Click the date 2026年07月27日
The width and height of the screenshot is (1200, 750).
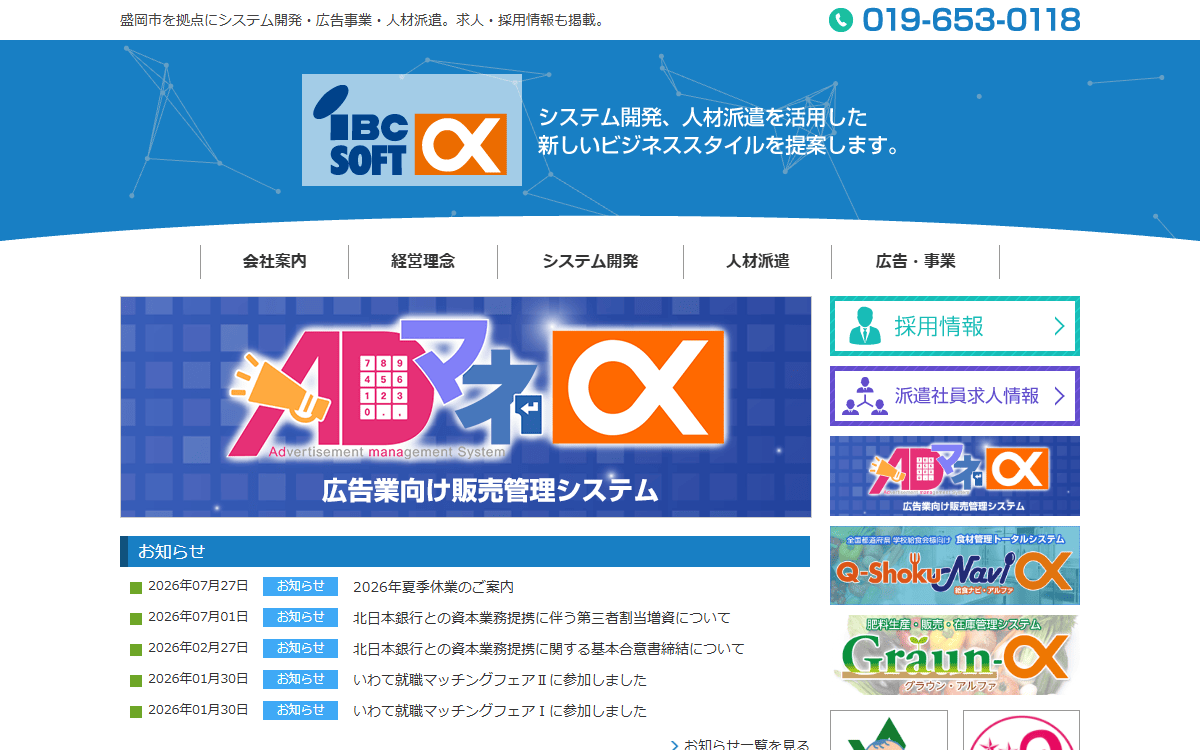point(198,586)
